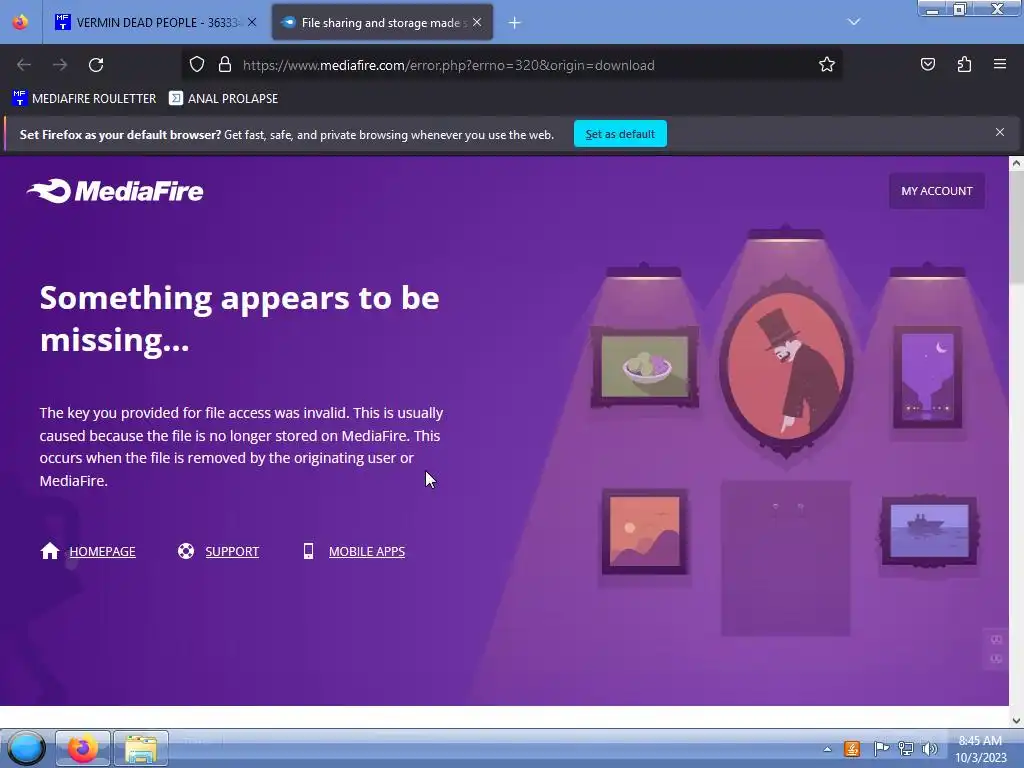Open the MOBILE APPS link
1024x768 pixels.
(x=367, y=552)
